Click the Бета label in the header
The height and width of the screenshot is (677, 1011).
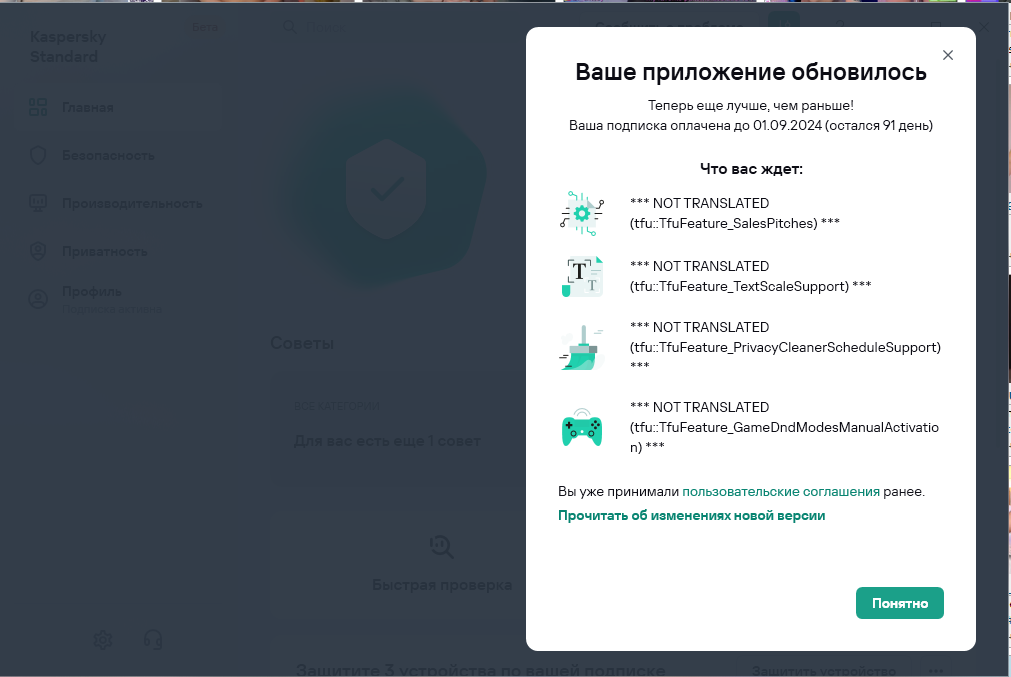coord(204,27)
